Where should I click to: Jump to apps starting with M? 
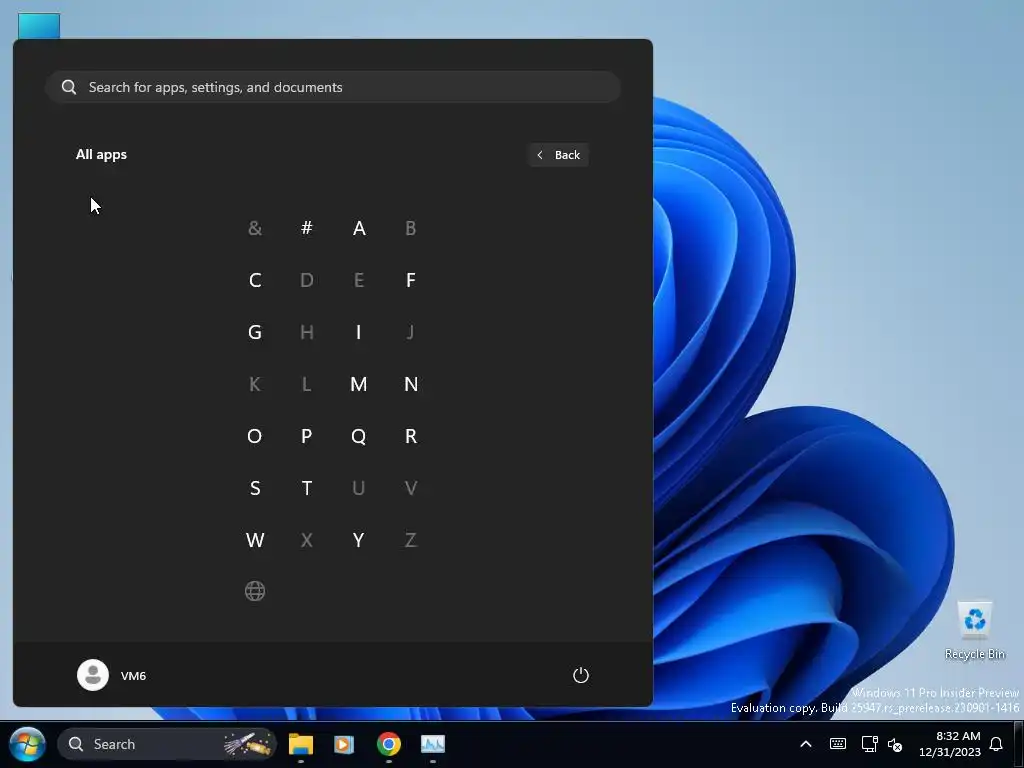click(359, 384)
